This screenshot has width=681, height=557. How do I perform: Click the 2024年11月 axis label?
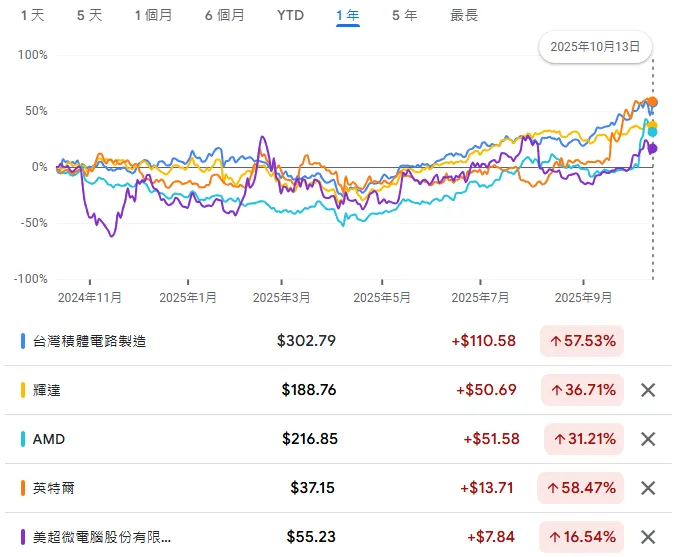tap(90, 298)
